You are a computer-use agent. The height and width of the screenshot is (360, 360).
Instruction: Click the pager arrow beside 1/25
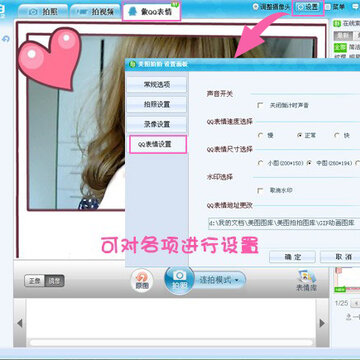[x=356, y=303]
